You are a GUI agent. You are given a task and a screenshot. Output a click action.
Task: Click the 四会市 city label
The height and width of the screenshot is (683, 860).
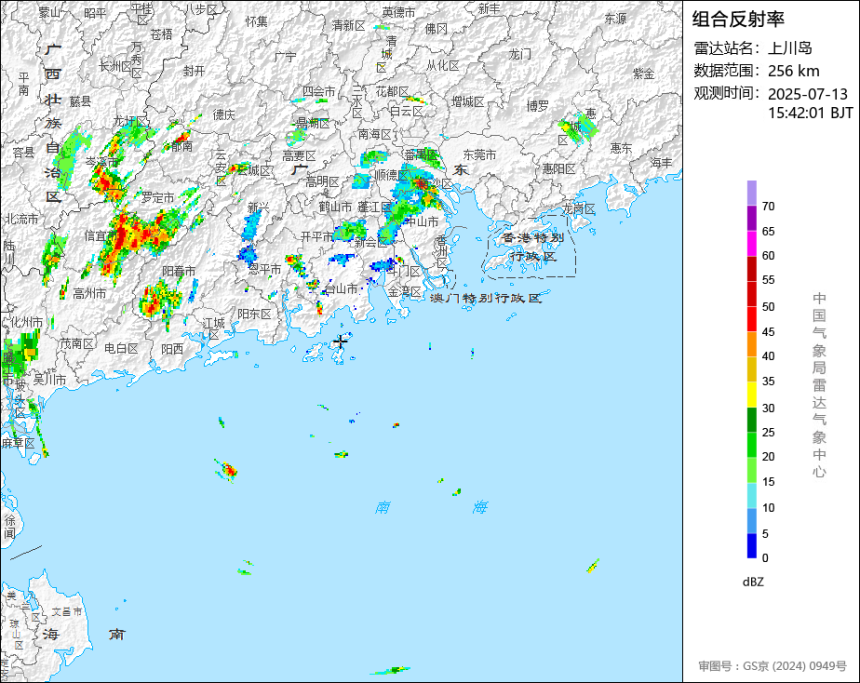click(319, 92)
